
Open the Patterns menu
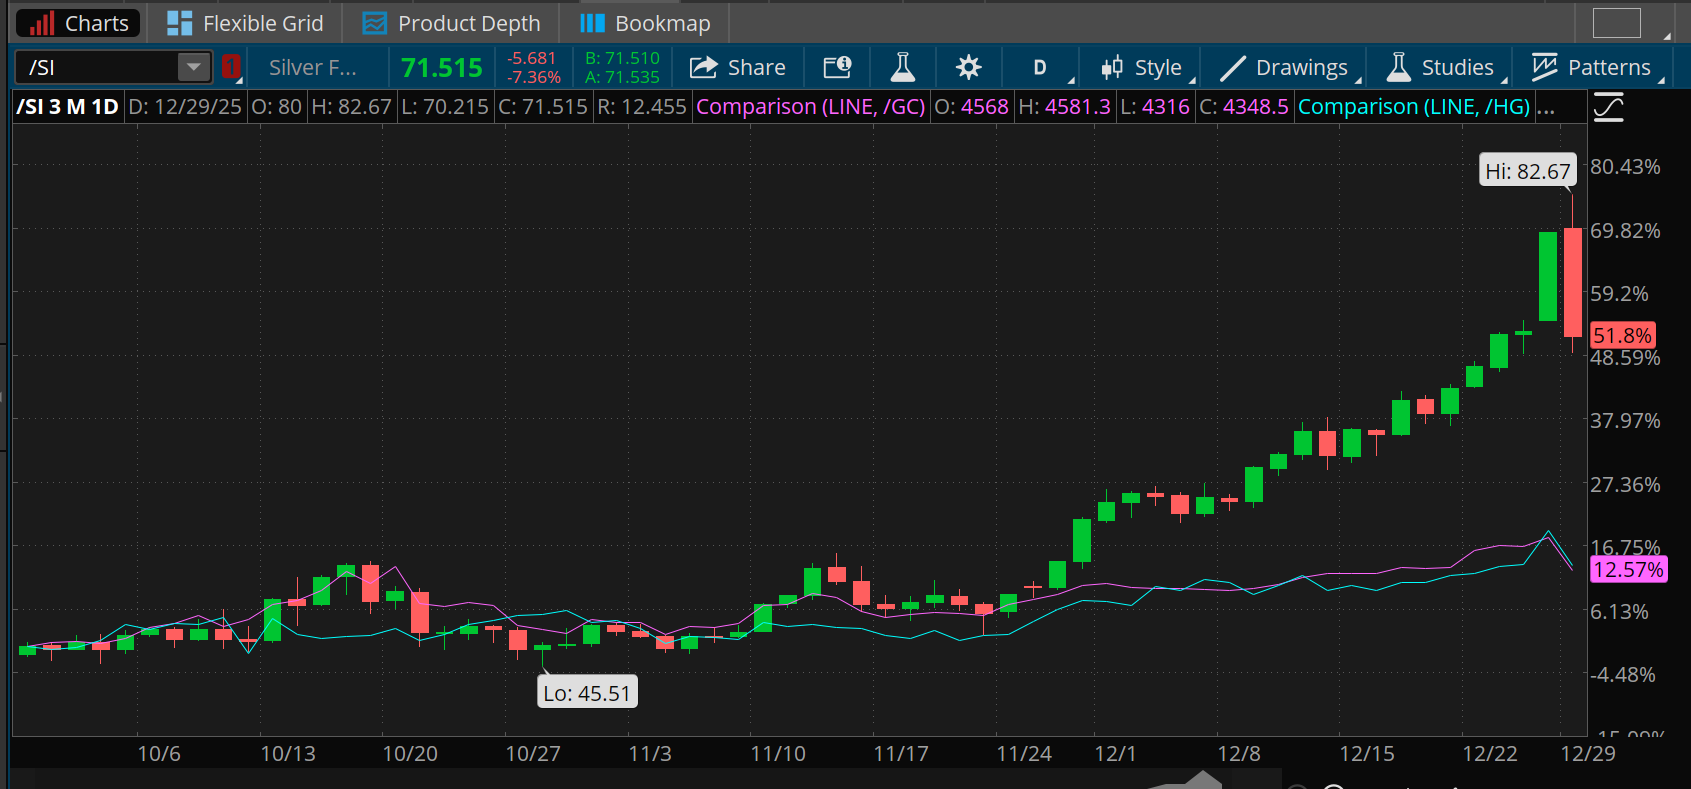[1592, 67]
